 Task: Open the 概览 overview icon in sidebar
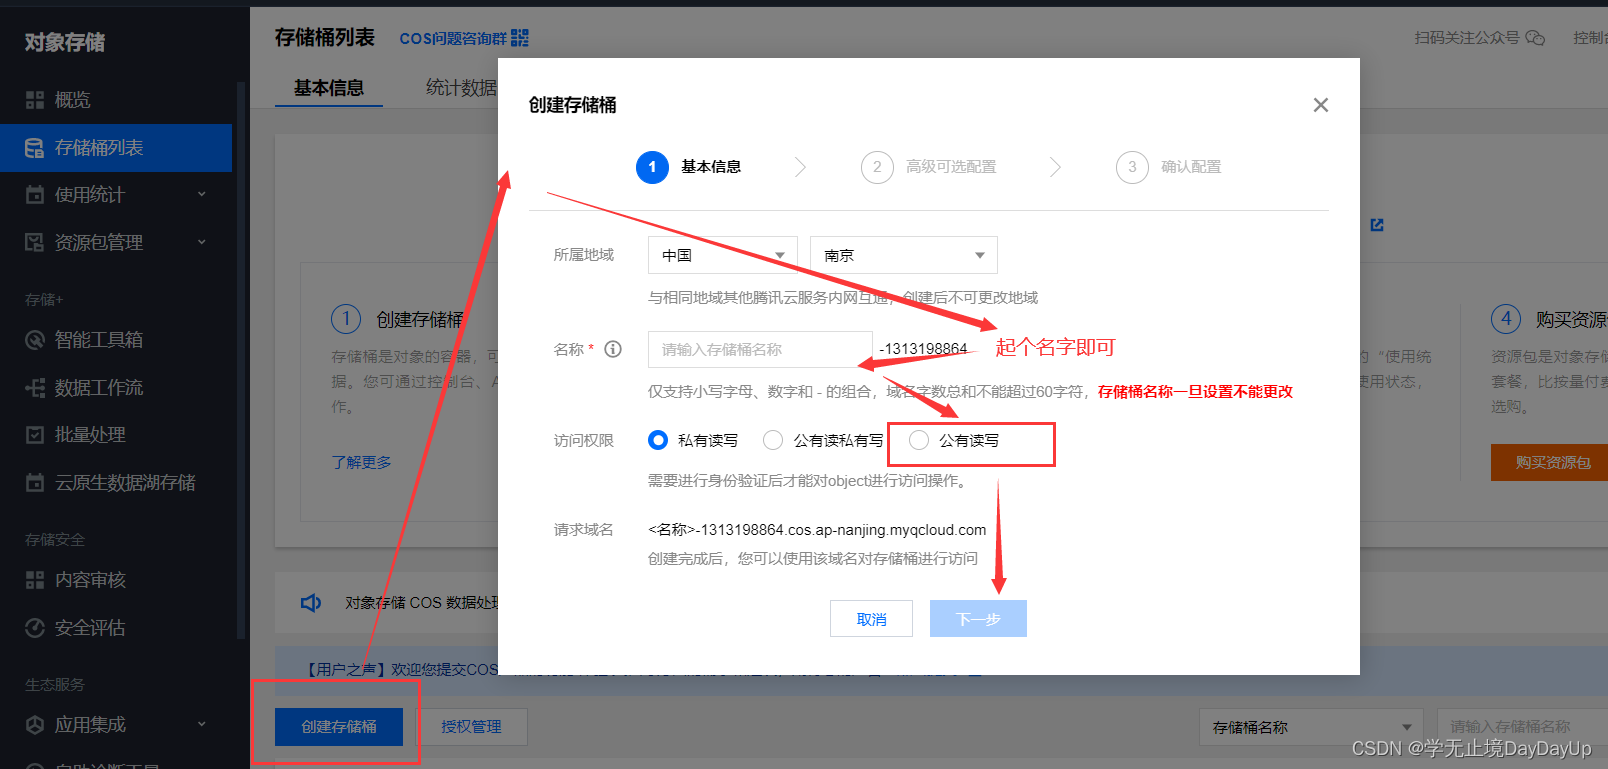(35, 100)
